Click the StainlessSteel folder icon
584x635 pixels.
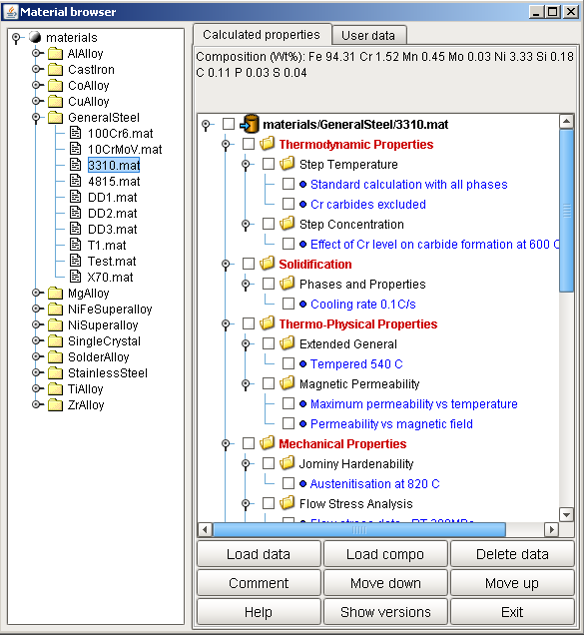tap(55, 373)
